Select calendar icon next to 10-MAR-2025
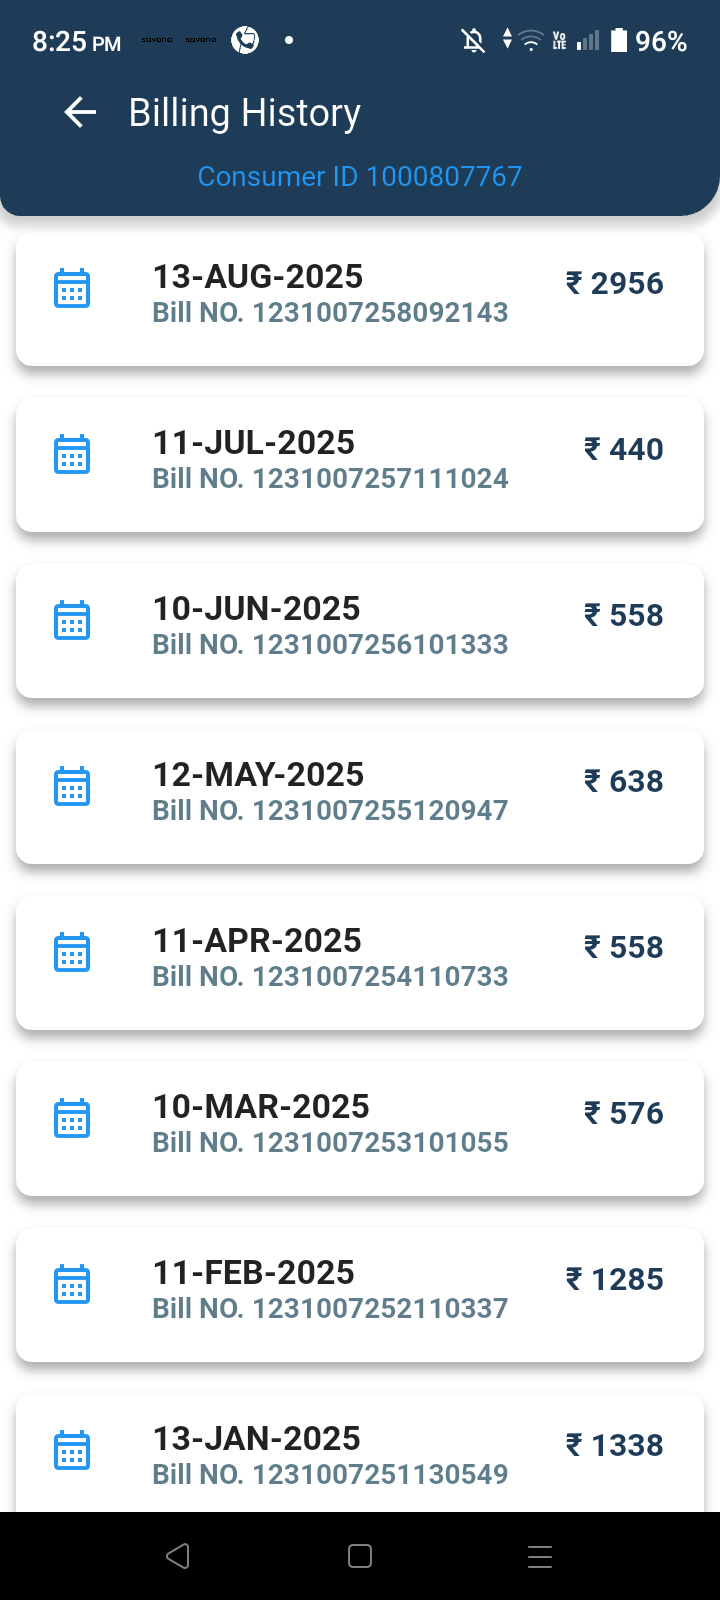 71,1119
